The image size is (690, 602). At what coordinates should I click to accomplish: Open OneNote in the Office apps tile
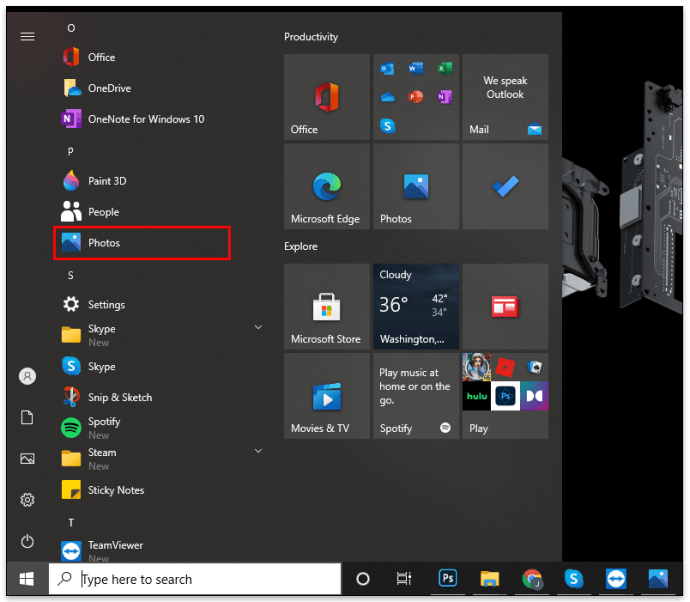click(444, 96)
